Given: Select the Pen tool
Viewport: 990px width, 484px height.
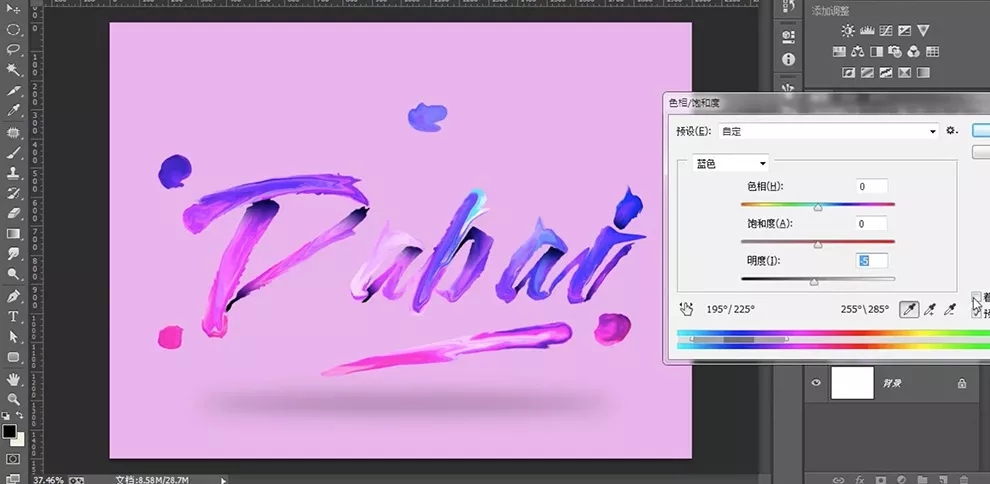Looking at the screenshot, I should pos(13,296).
